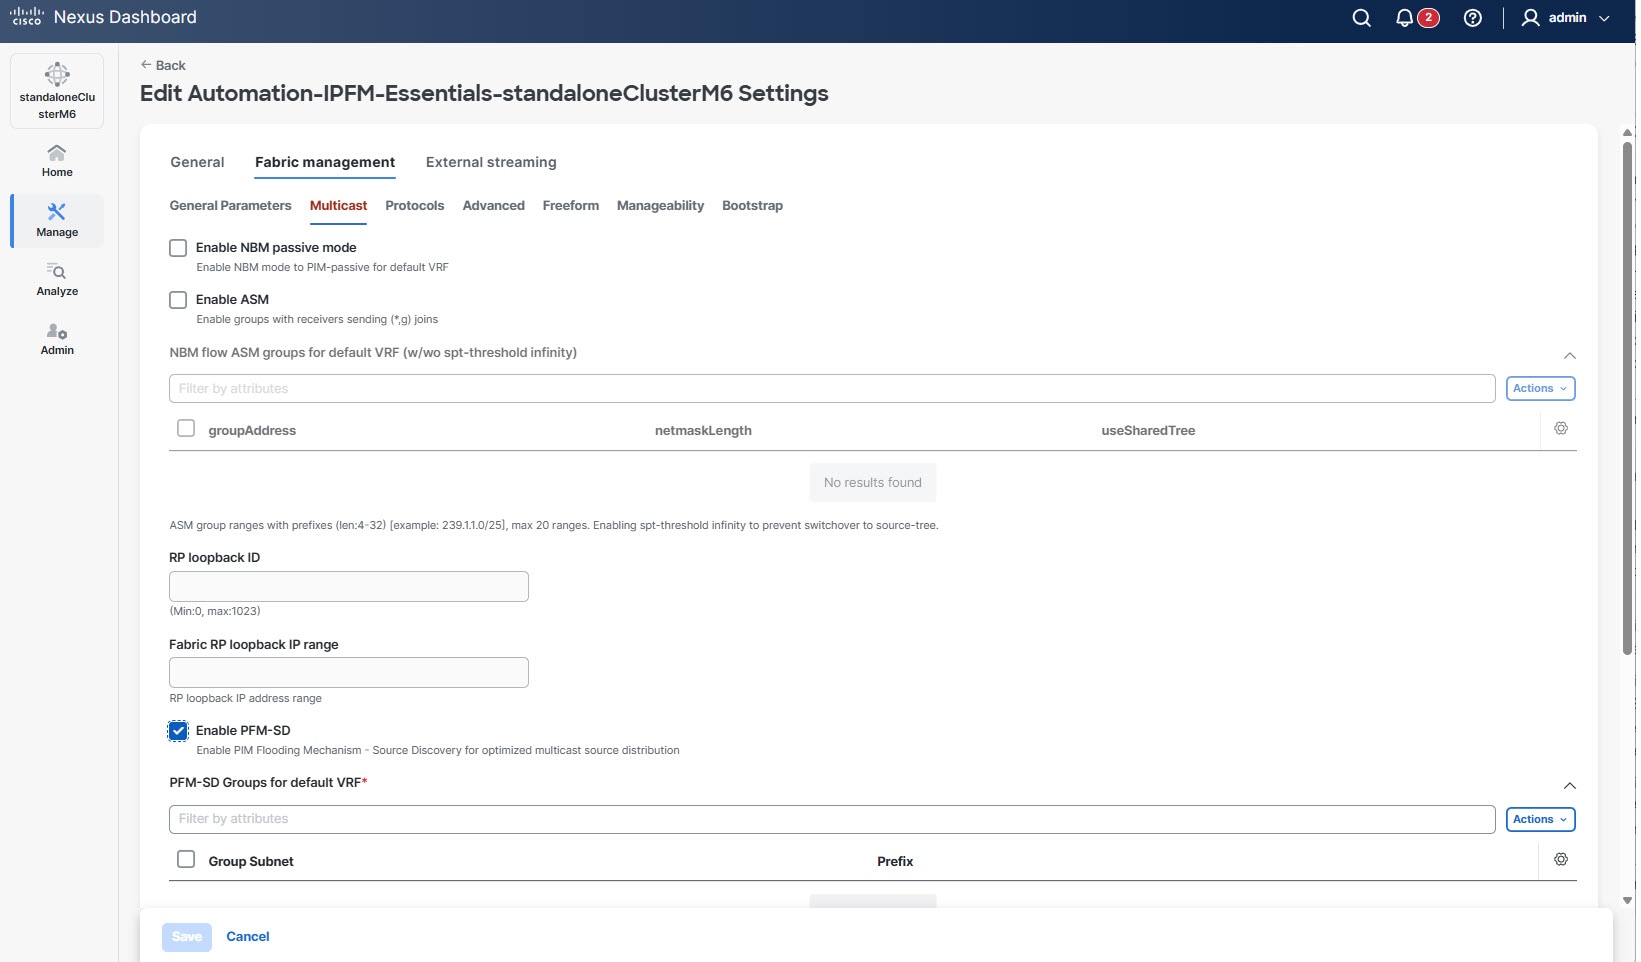Uncheck Enable PFM-SD checkbox

coord(178,731)
